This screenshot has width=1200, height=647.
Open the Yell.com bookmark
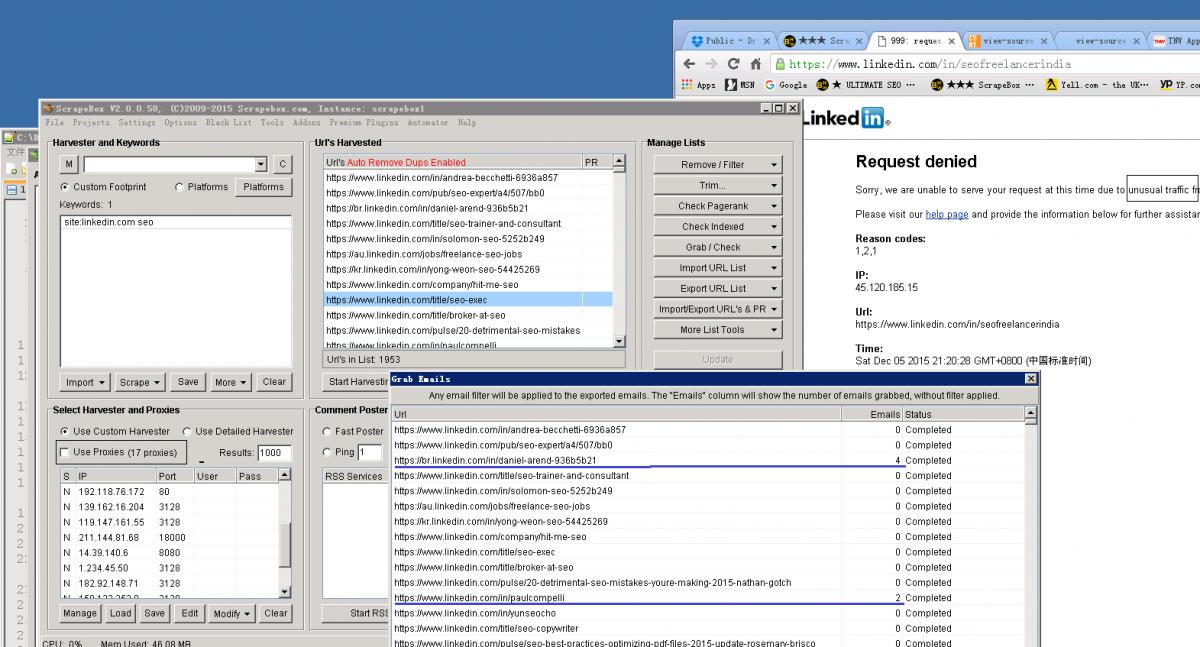click(1097, 85)
